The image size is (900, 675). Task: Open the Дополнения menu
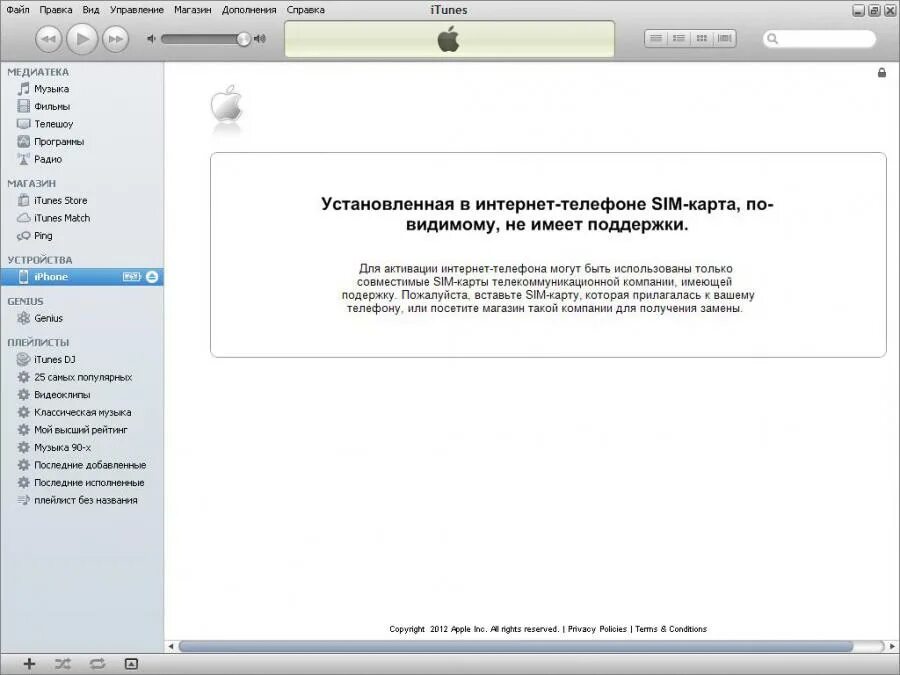(x=249, y=10)
